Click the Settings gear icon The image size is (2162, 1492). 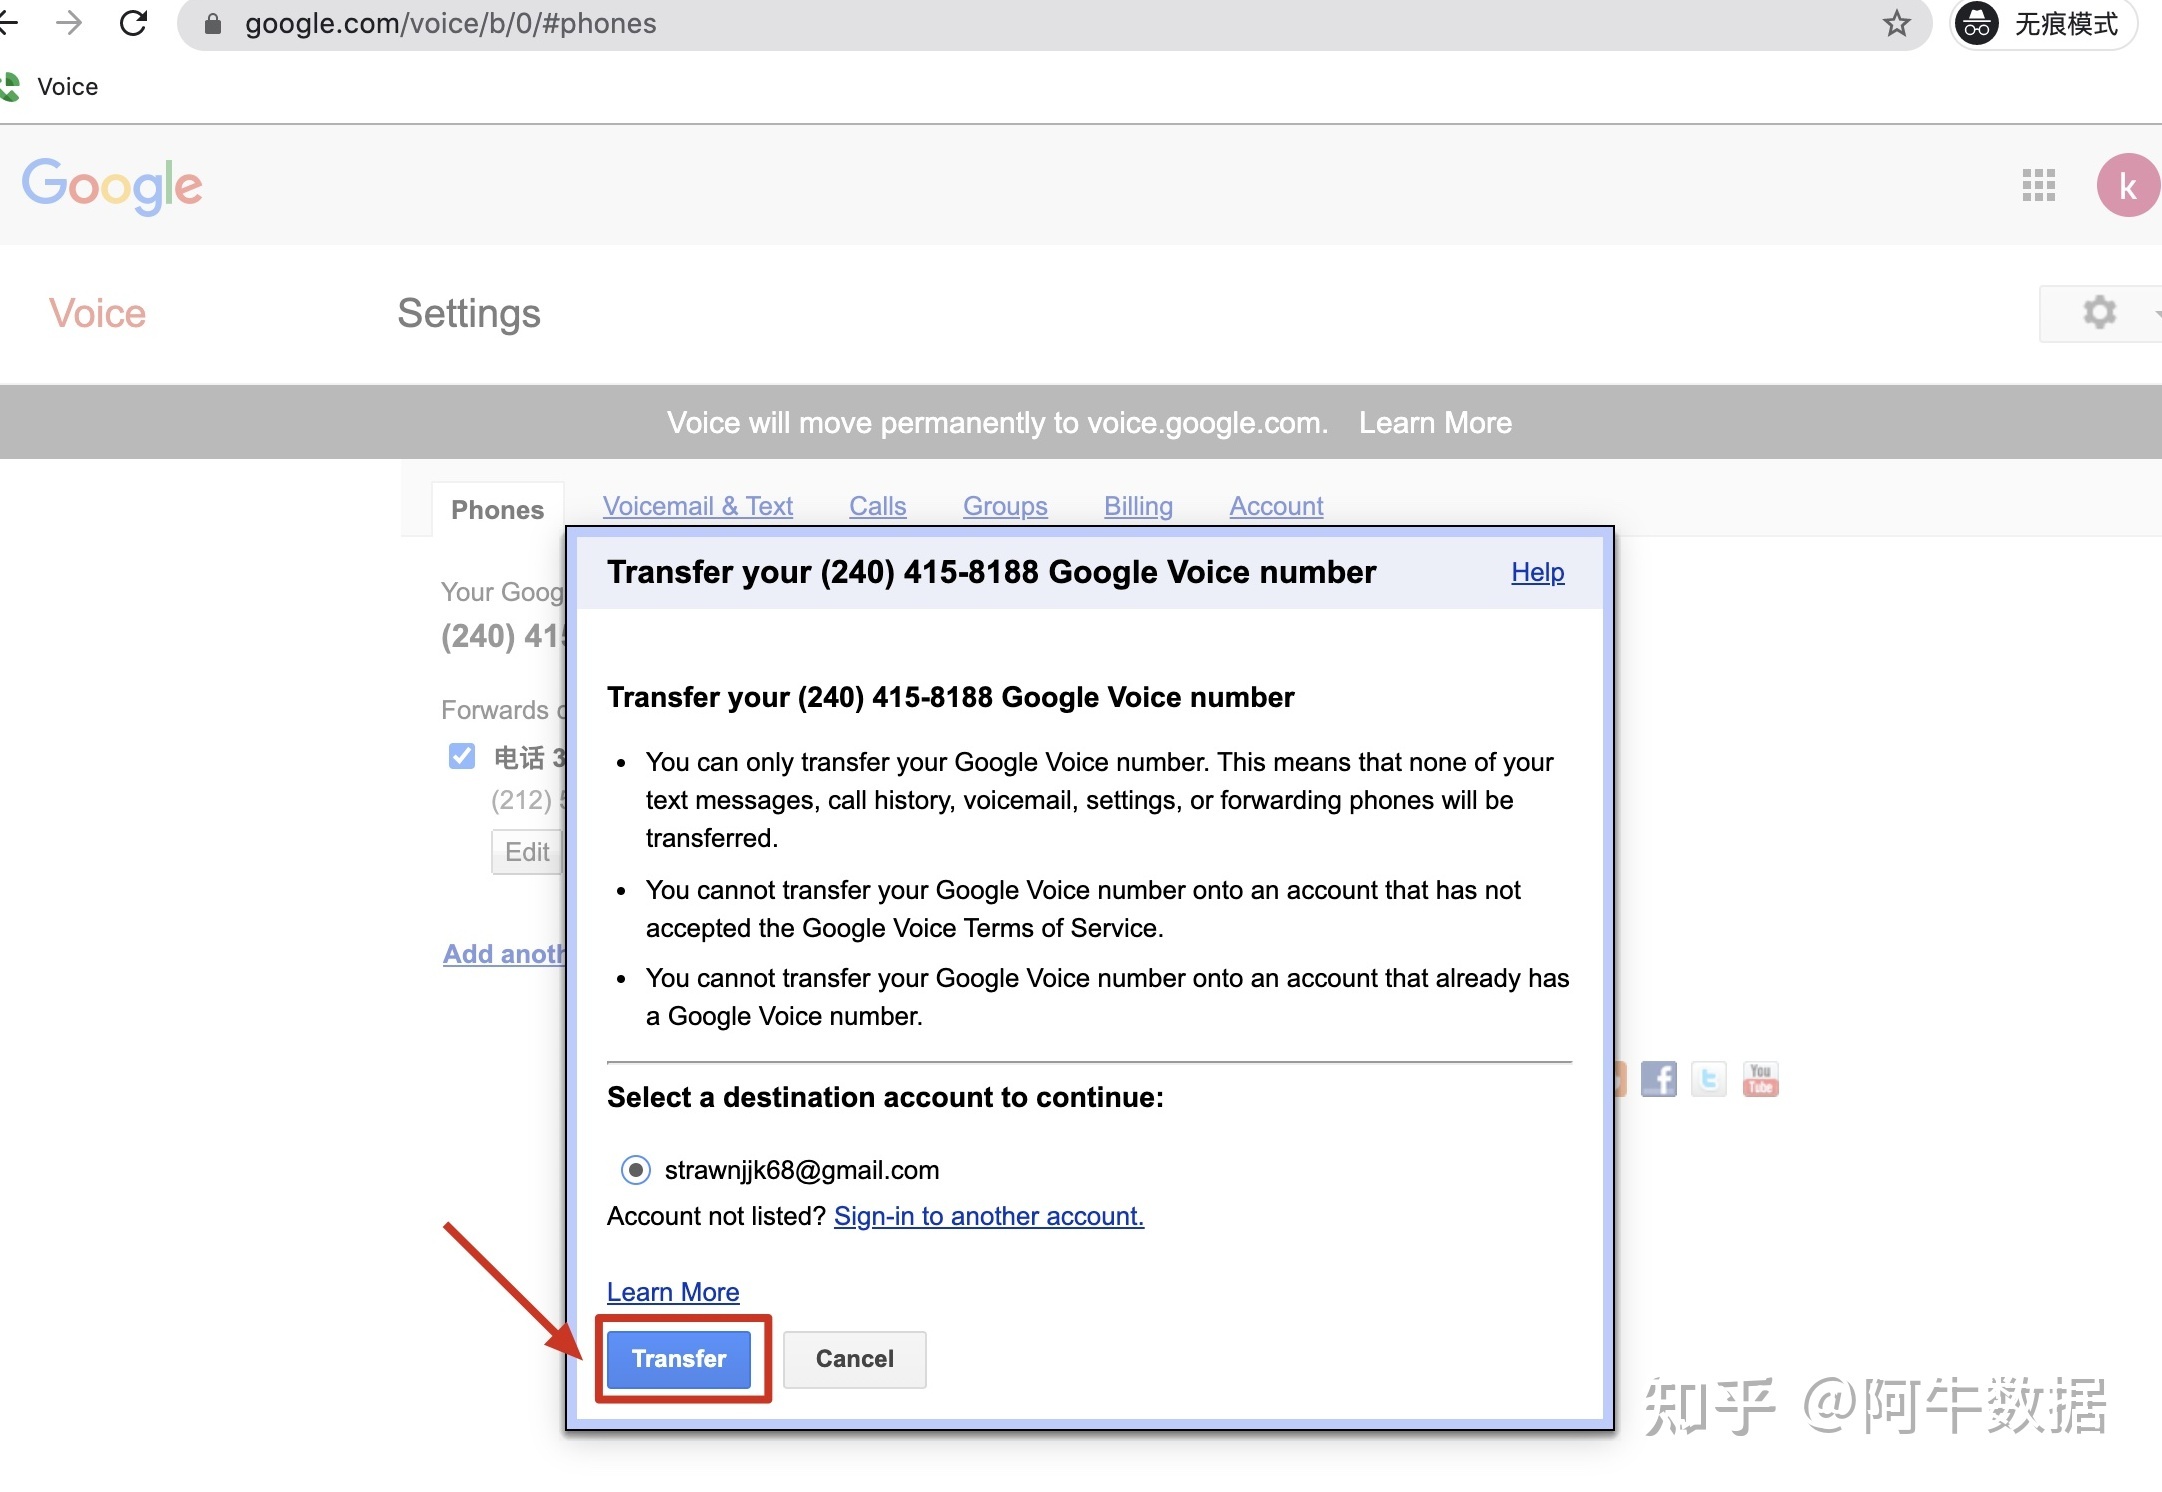pos(2100,312)
